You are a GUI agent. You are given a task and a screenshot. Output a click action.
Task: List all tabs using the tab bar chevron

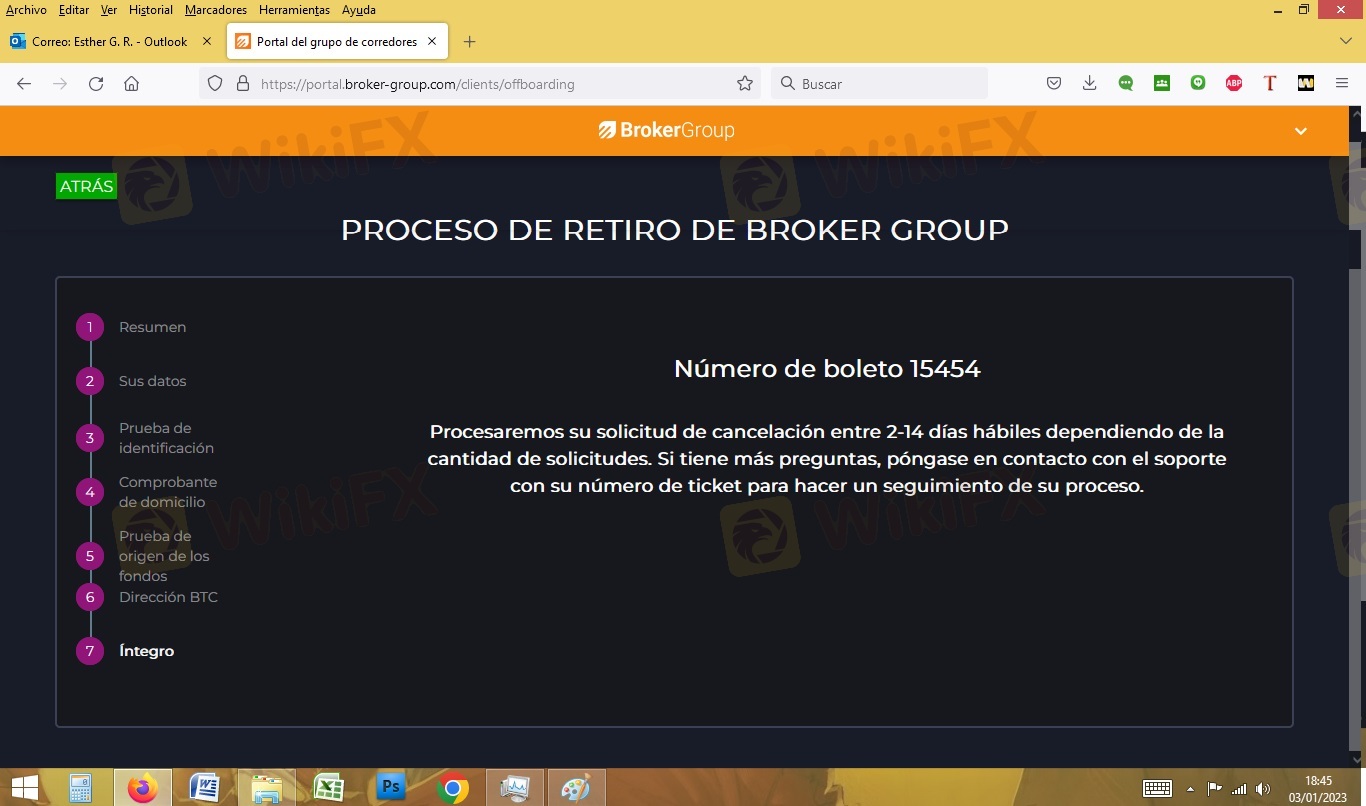pyautogui.click(x=1345, y=41)
